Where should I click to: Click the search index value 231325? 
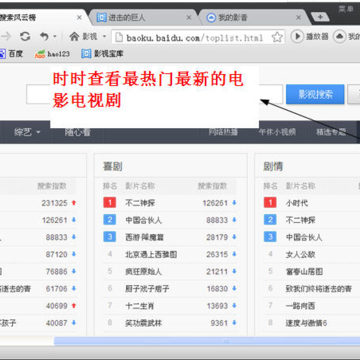click(54, 203)
